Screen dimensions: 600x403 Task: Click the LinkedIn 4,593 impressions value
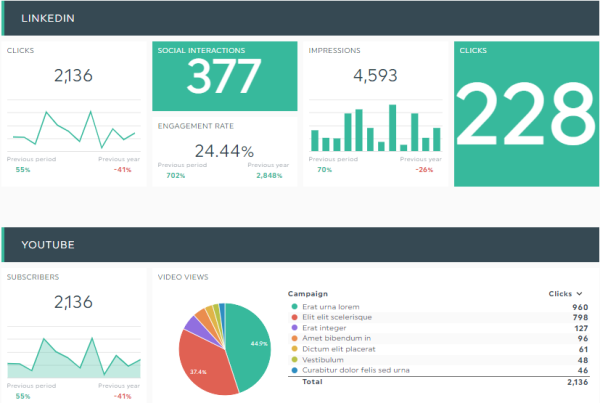click(375, 75)
